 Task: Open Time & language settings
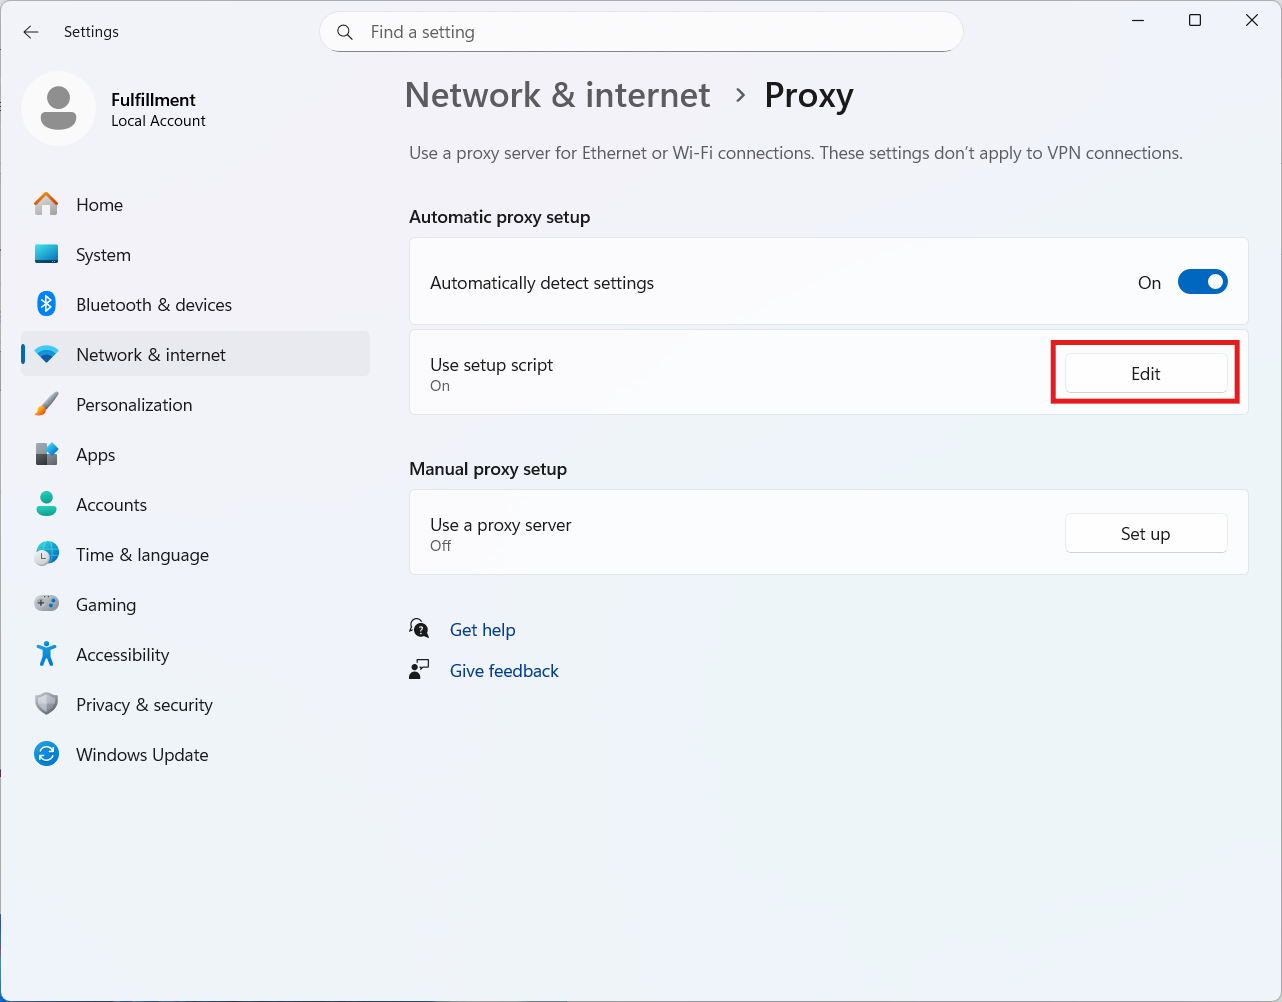pyautogui.click(x=142, y=555)
